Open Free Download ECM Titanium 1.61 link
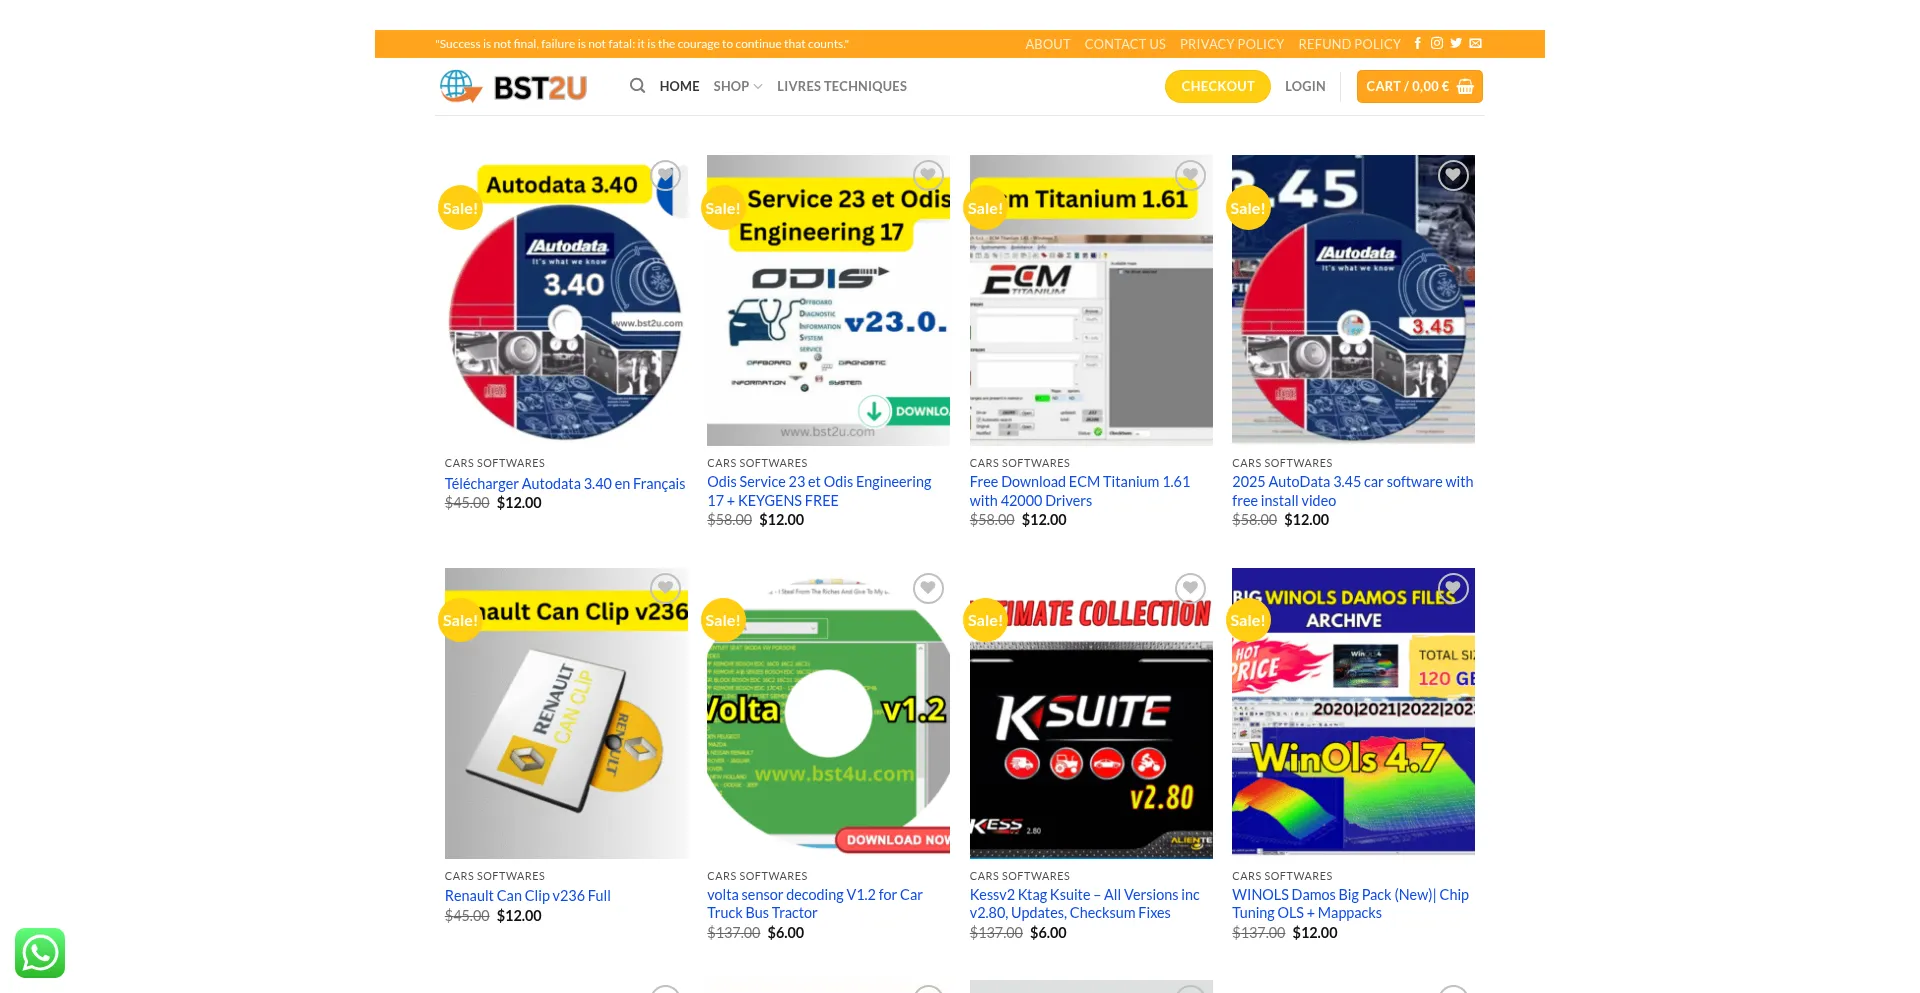 coord(1080,491)
